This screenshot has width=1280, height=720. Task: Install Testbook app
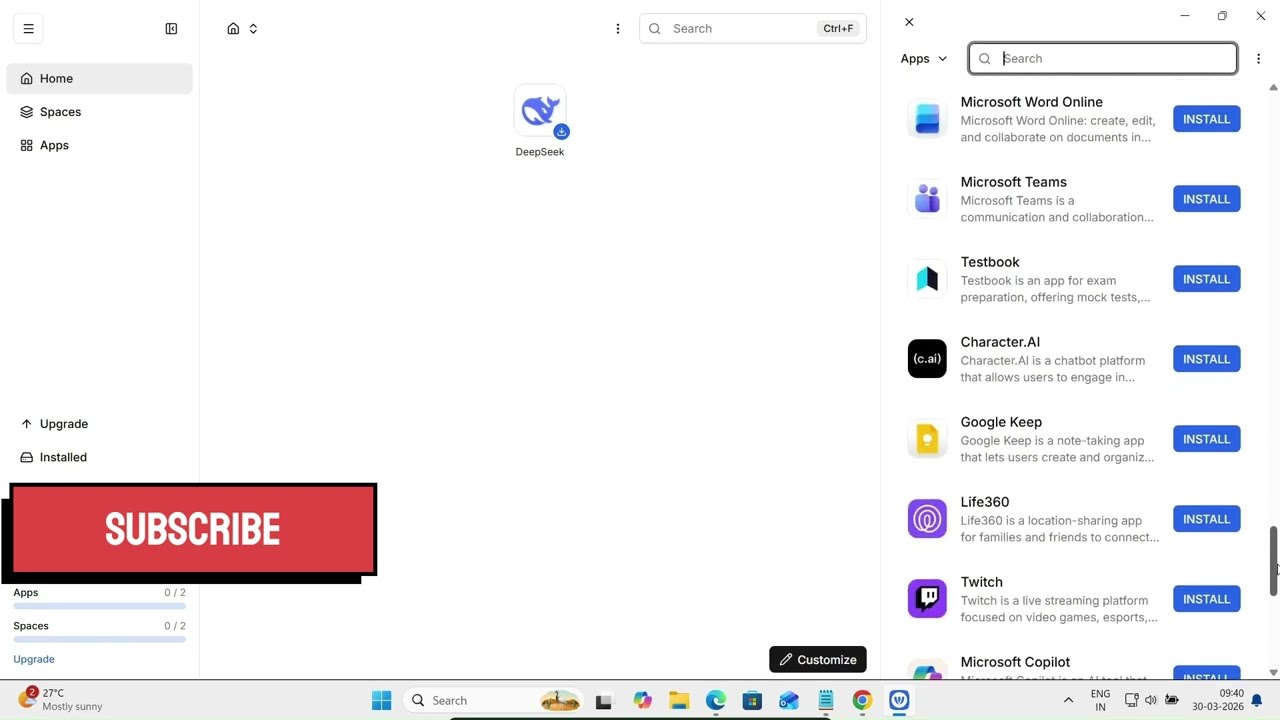point(1207,279)
